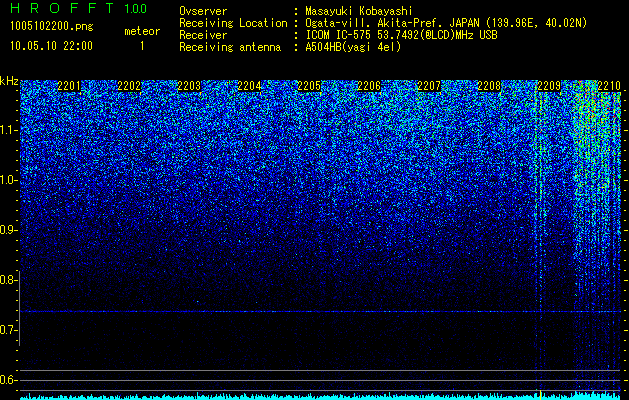Click the 2203 time marker
The height and width of the screenshot is (400, 629).
[189, 86]
